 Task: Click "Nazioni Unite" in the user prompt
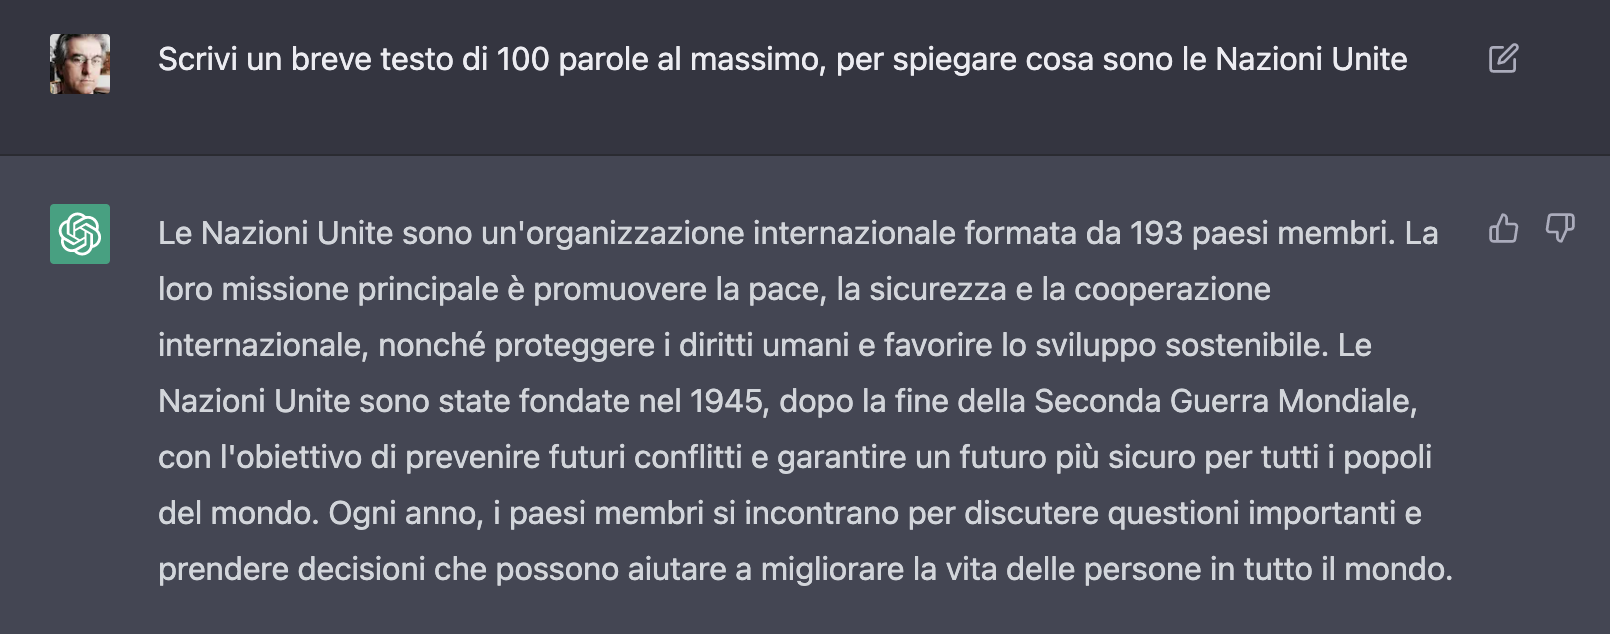[x=1311, y=60]
